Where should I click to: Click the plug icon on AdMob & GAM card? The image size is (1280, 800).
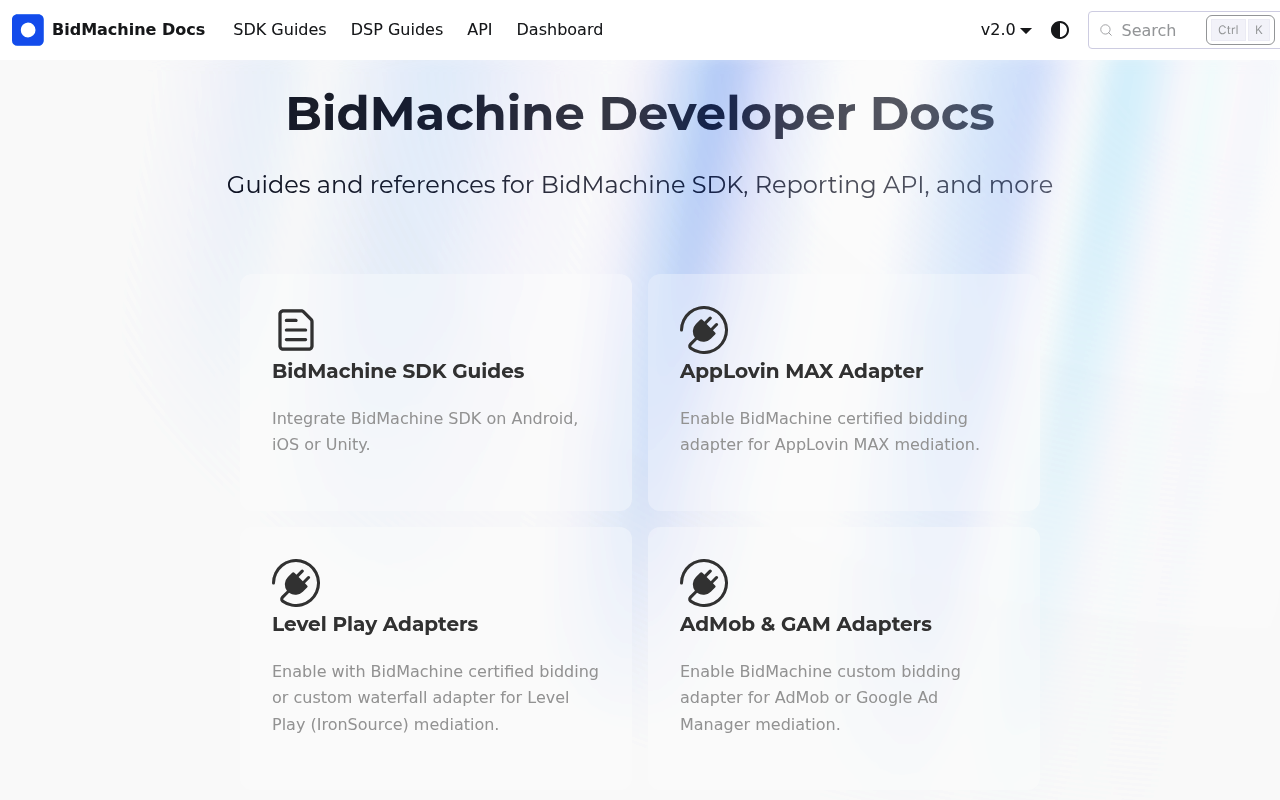704,583
